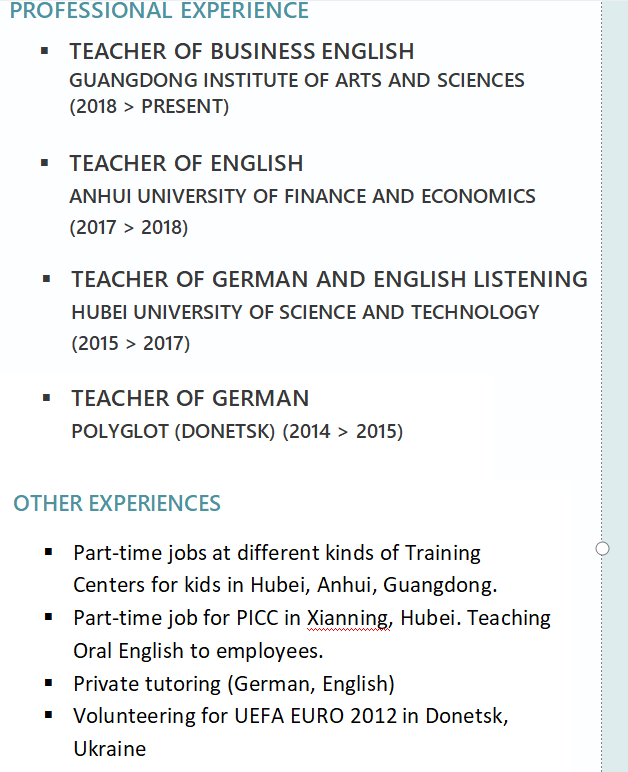
Task: Click the Private tutoring (German, English) bullet text
Action: (234, 684)
